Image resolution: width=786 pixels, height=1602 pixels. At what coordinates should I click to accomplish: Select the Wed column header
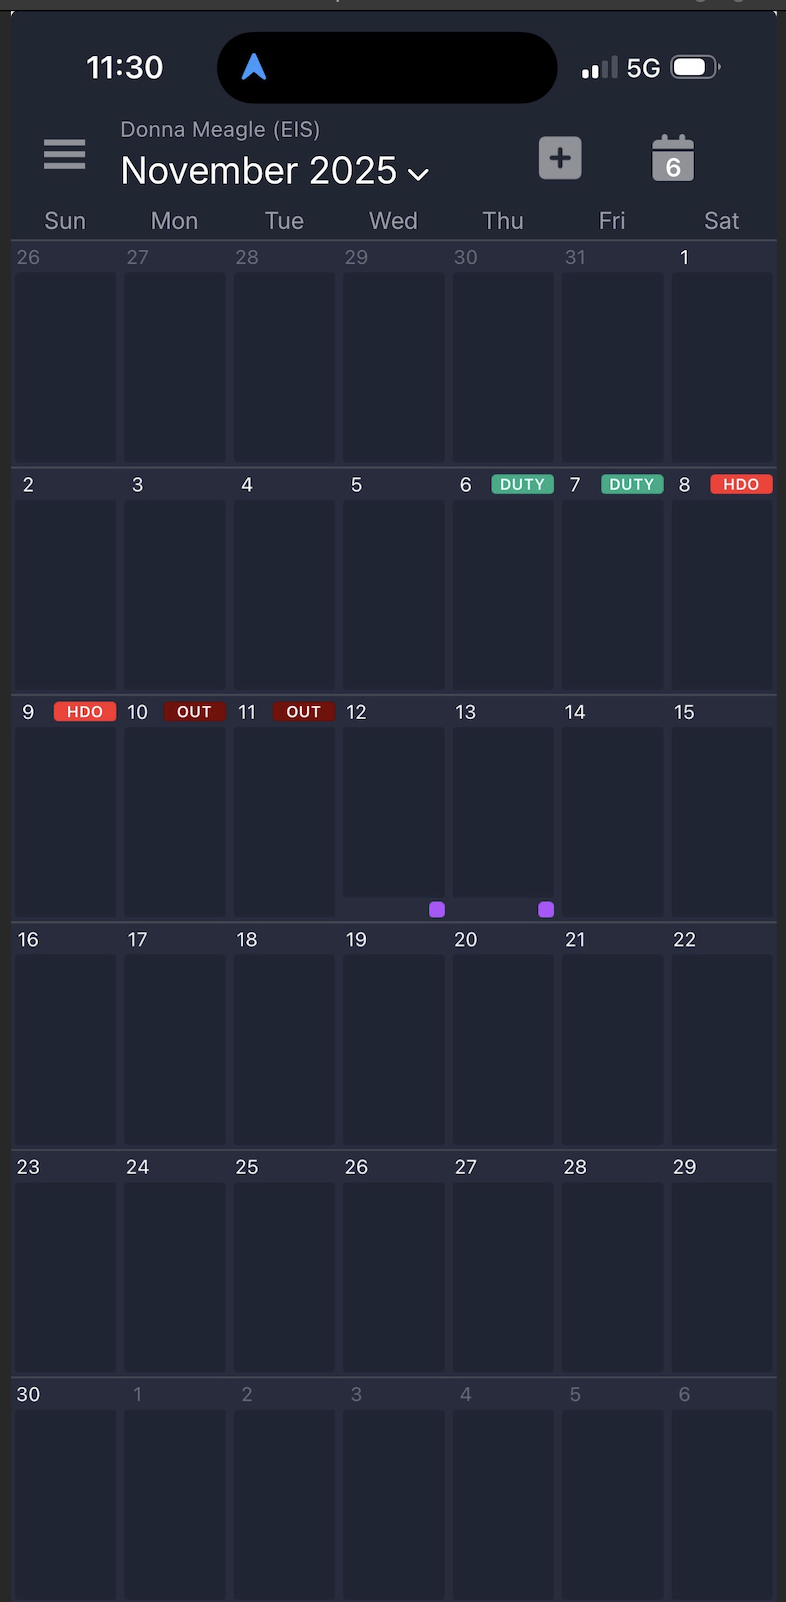[393, 221]
